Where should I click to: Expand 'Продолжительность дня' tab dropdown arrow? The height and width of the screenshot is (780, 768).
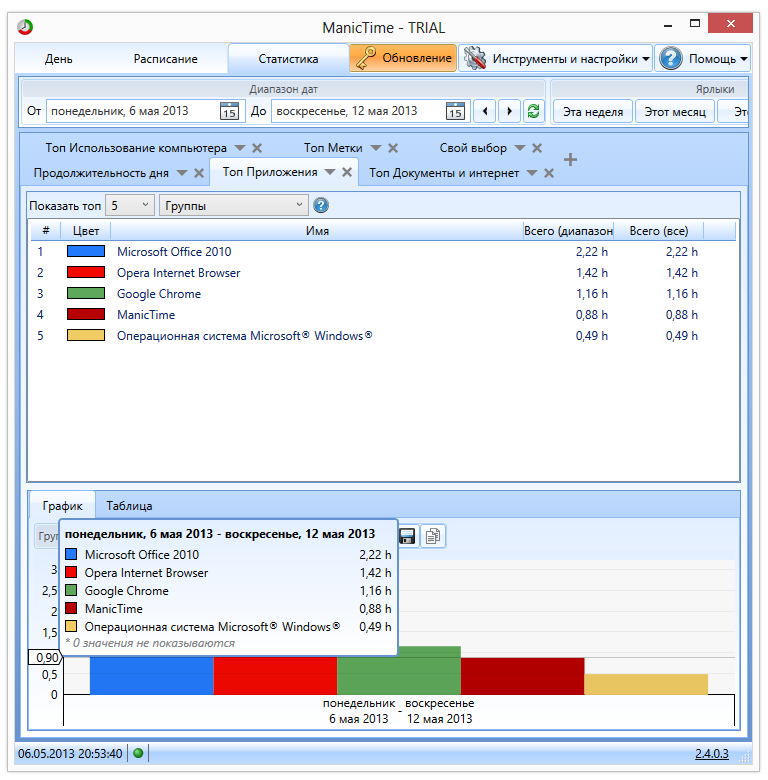[182, 173]
